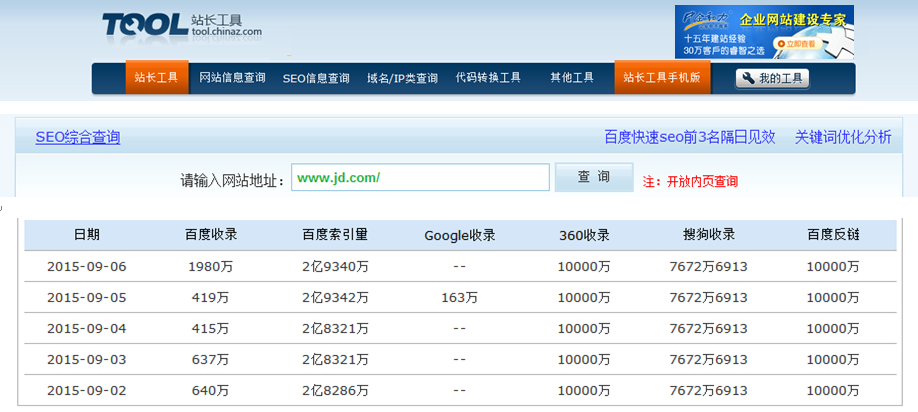Image resolution: width=918 pixels, height=412 pixels.
Task: Click the Google收录 column header
Action: pos(460,236)
